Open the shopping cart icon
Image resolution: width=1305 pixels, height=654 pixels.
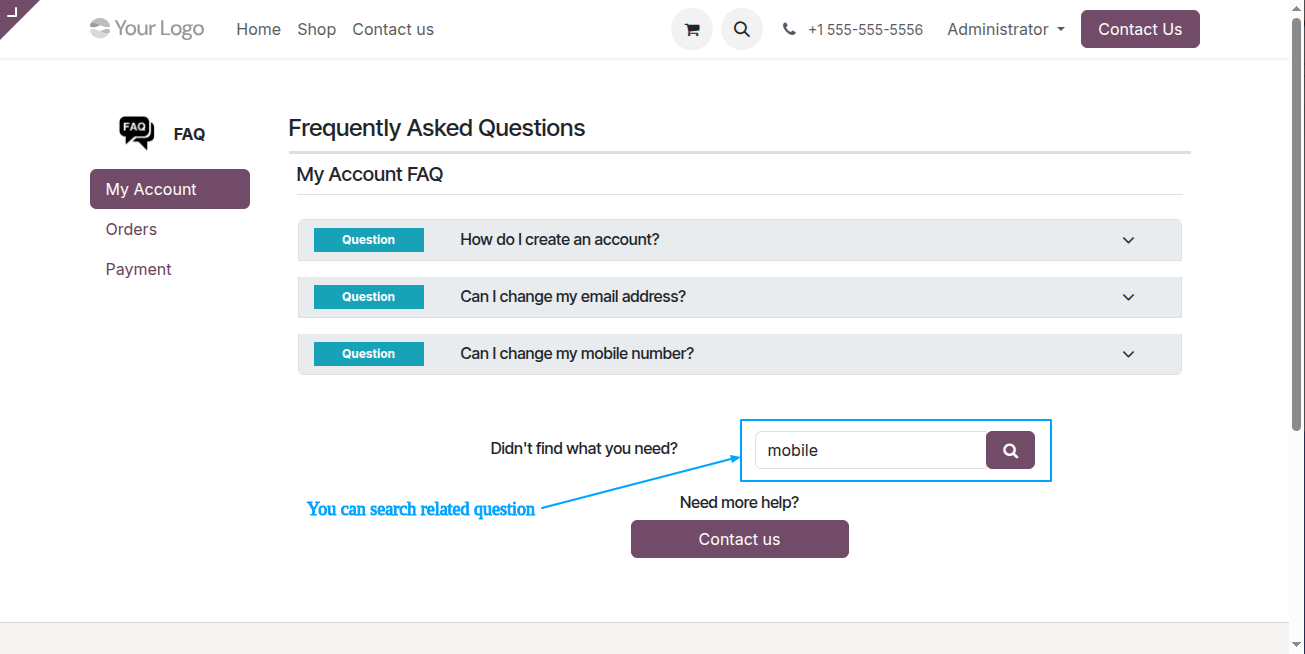pyautogui.click(x=691, y=29)
